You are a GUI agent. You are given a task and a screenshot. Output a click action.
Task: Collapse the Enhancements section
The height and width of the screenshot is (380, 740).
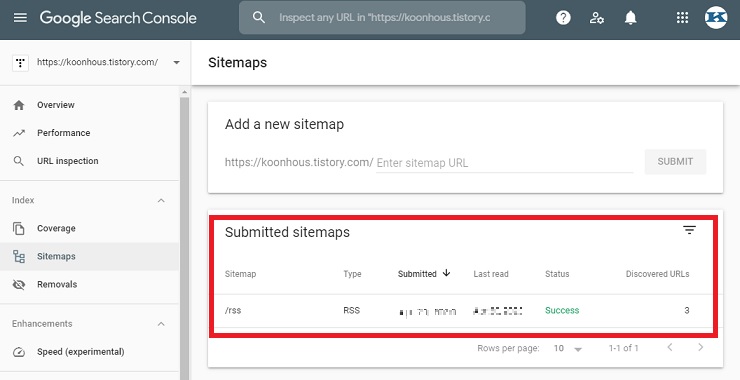[161, 324]
